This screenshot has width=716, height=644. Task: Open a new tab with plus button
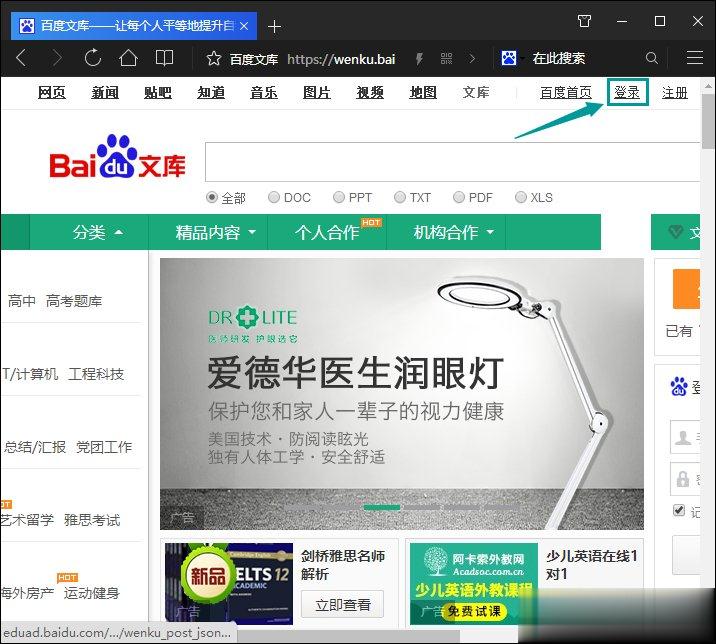(x=274, y=26)
